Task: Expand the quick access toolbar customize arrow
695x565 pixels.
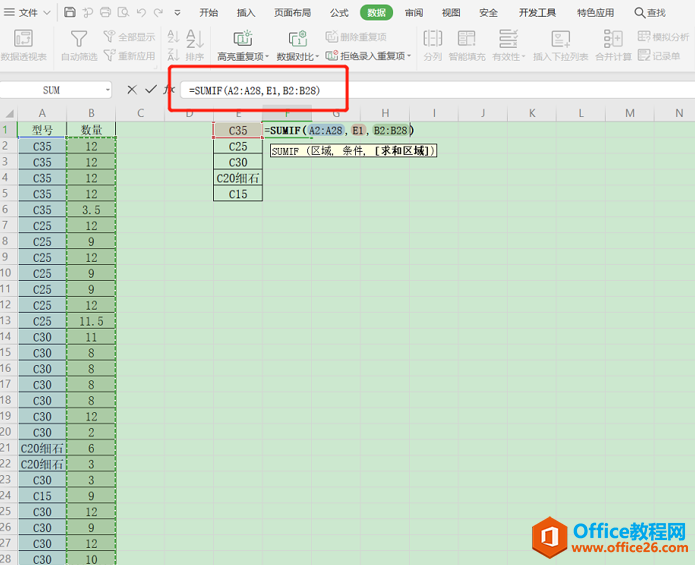Action: tap(177, 13)
